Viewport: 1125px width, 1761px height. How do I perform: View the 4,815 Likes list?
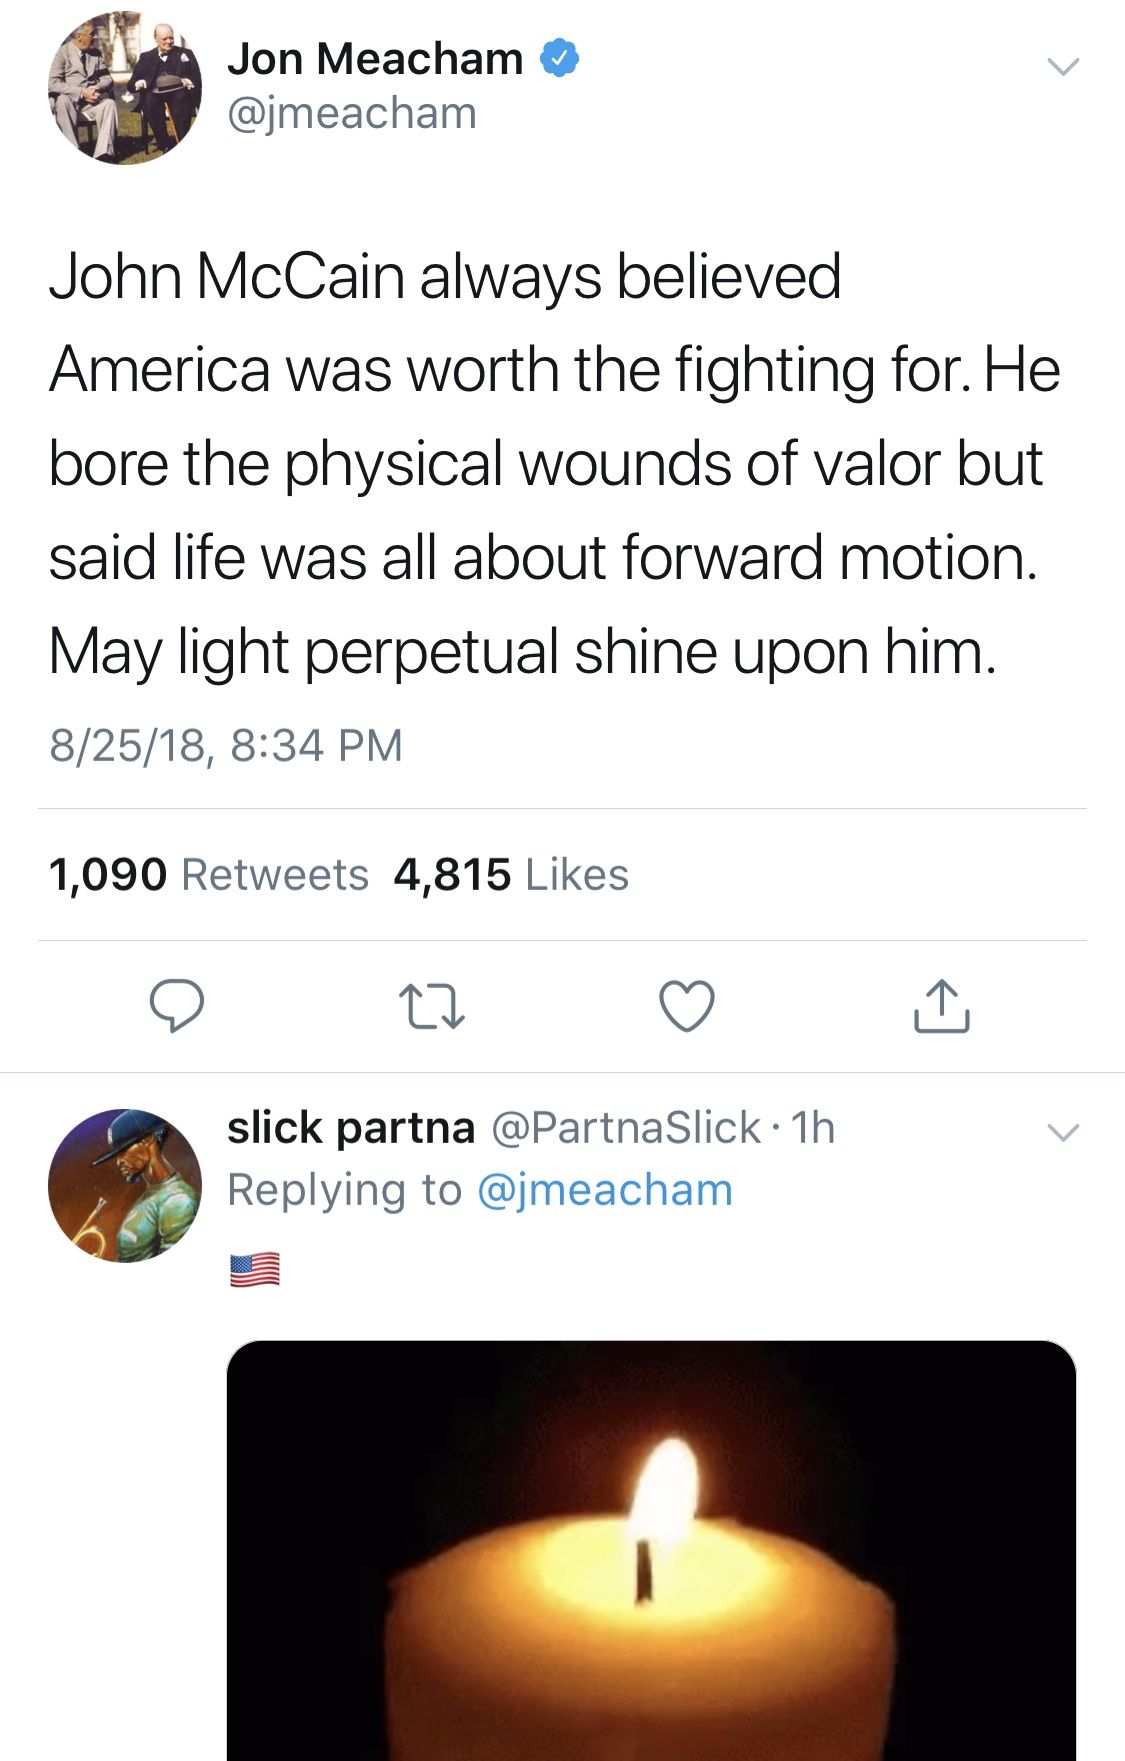(511, 874)
